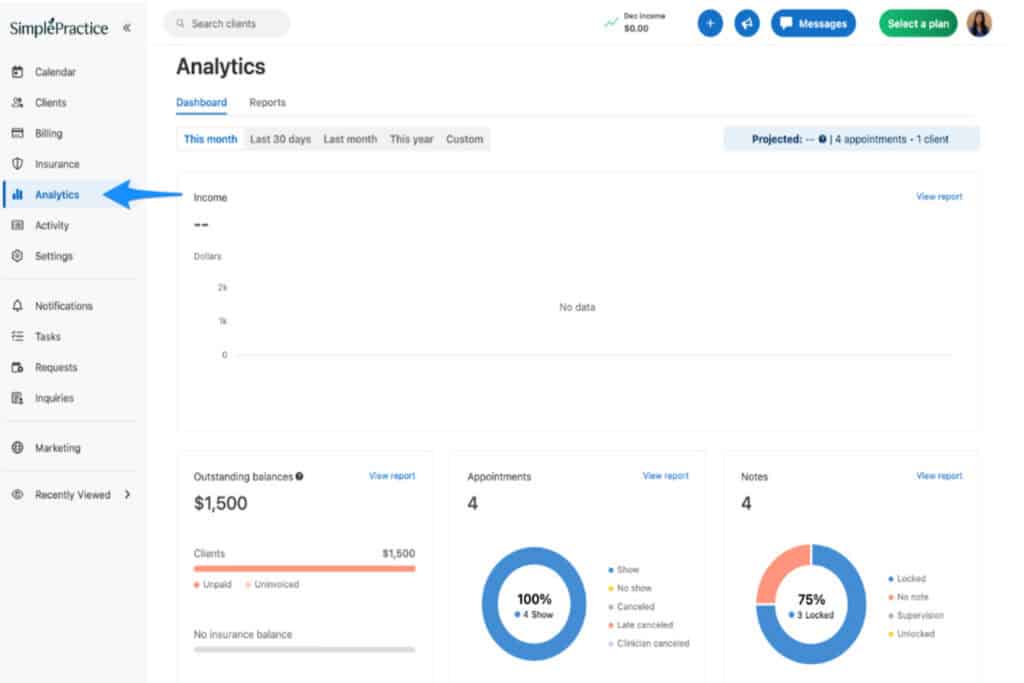Expand the Recently Viewed list
Screen dimensions: 1024x683
(128, 494)
